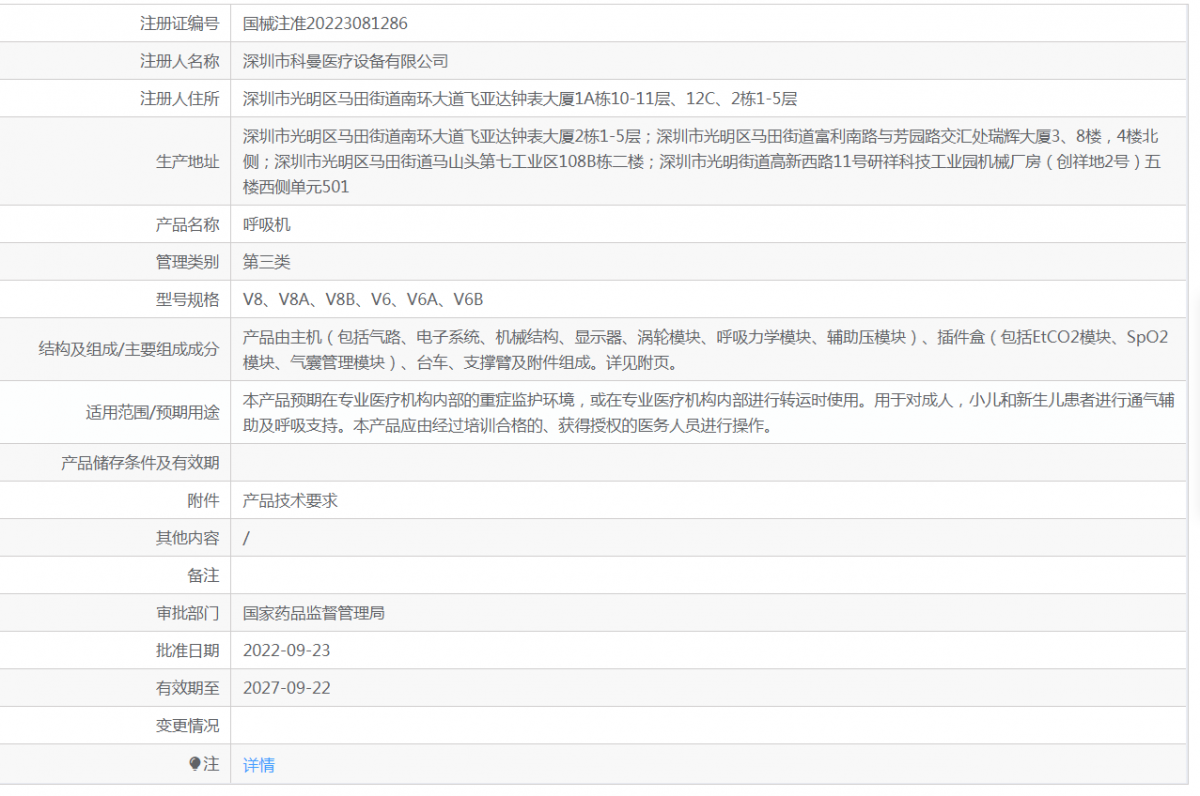Click the 注册证编号 label
This screenshot has height=796, width=1200.
(x=179, y=23)
